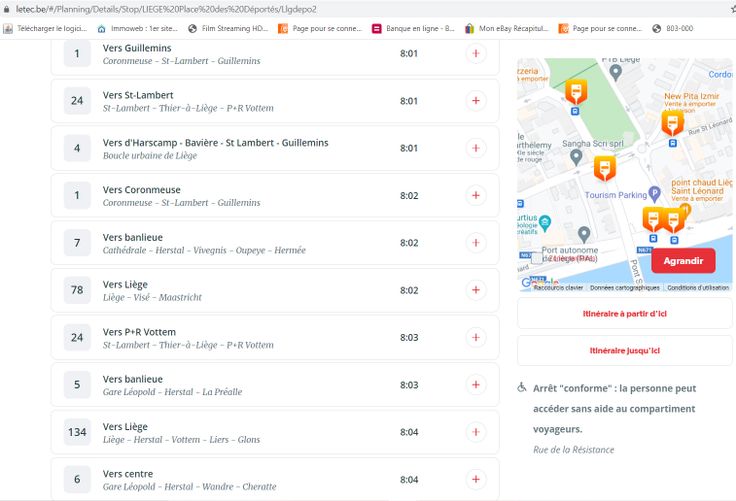
Task: Select the orange bus stop marker beside Sangha Scri sprl
Action: point(604,167)
